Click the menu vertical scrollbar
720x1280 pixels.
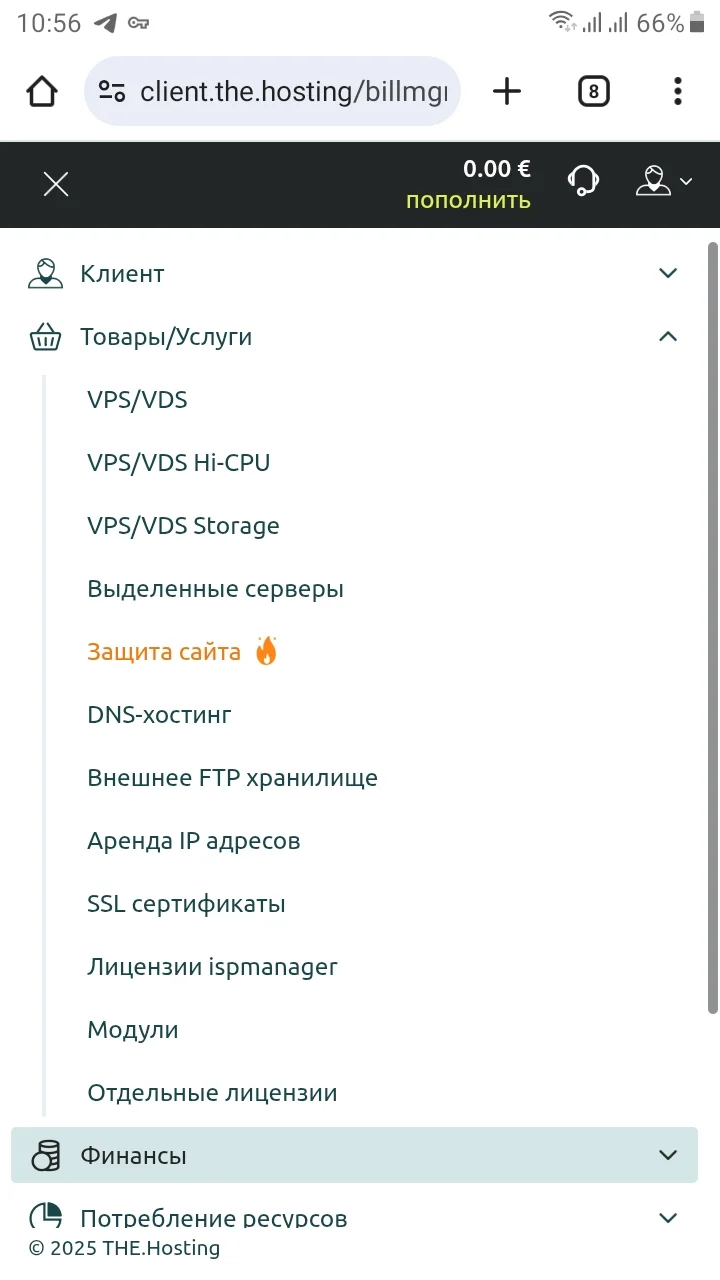[713, 630]
